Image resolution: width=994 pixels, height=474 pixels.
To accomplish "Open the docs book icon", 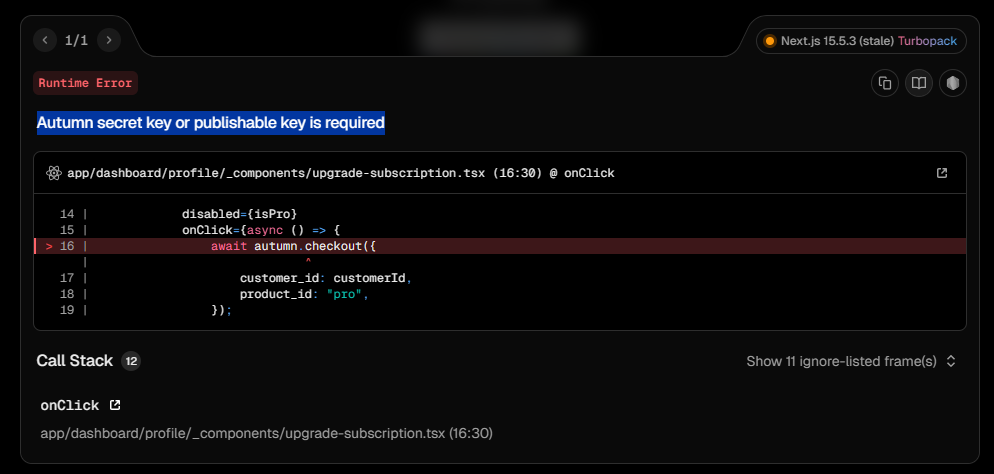I will point(919,83).
